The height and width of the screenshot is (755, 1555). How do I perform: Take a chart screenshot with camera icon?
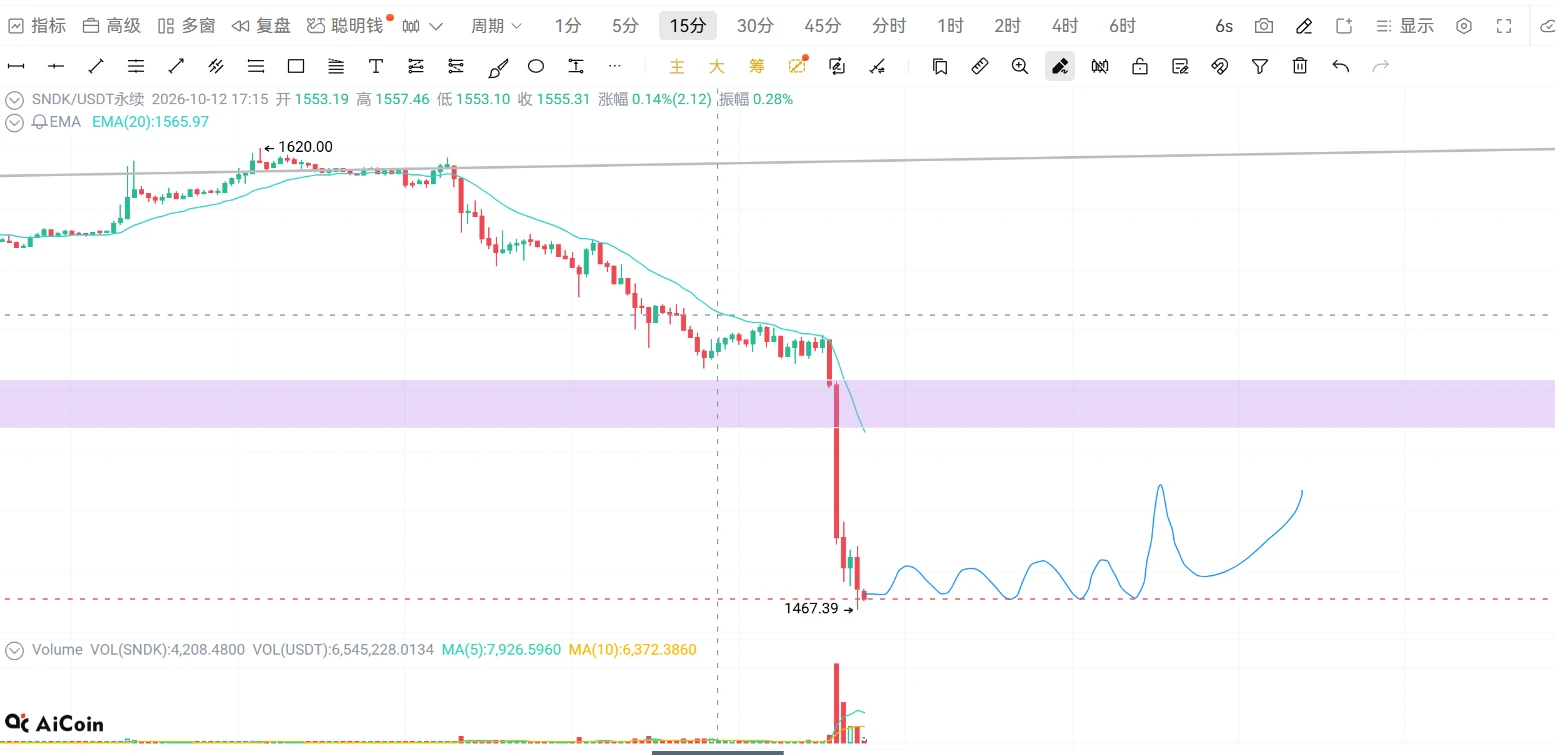tap(1264, 26)
